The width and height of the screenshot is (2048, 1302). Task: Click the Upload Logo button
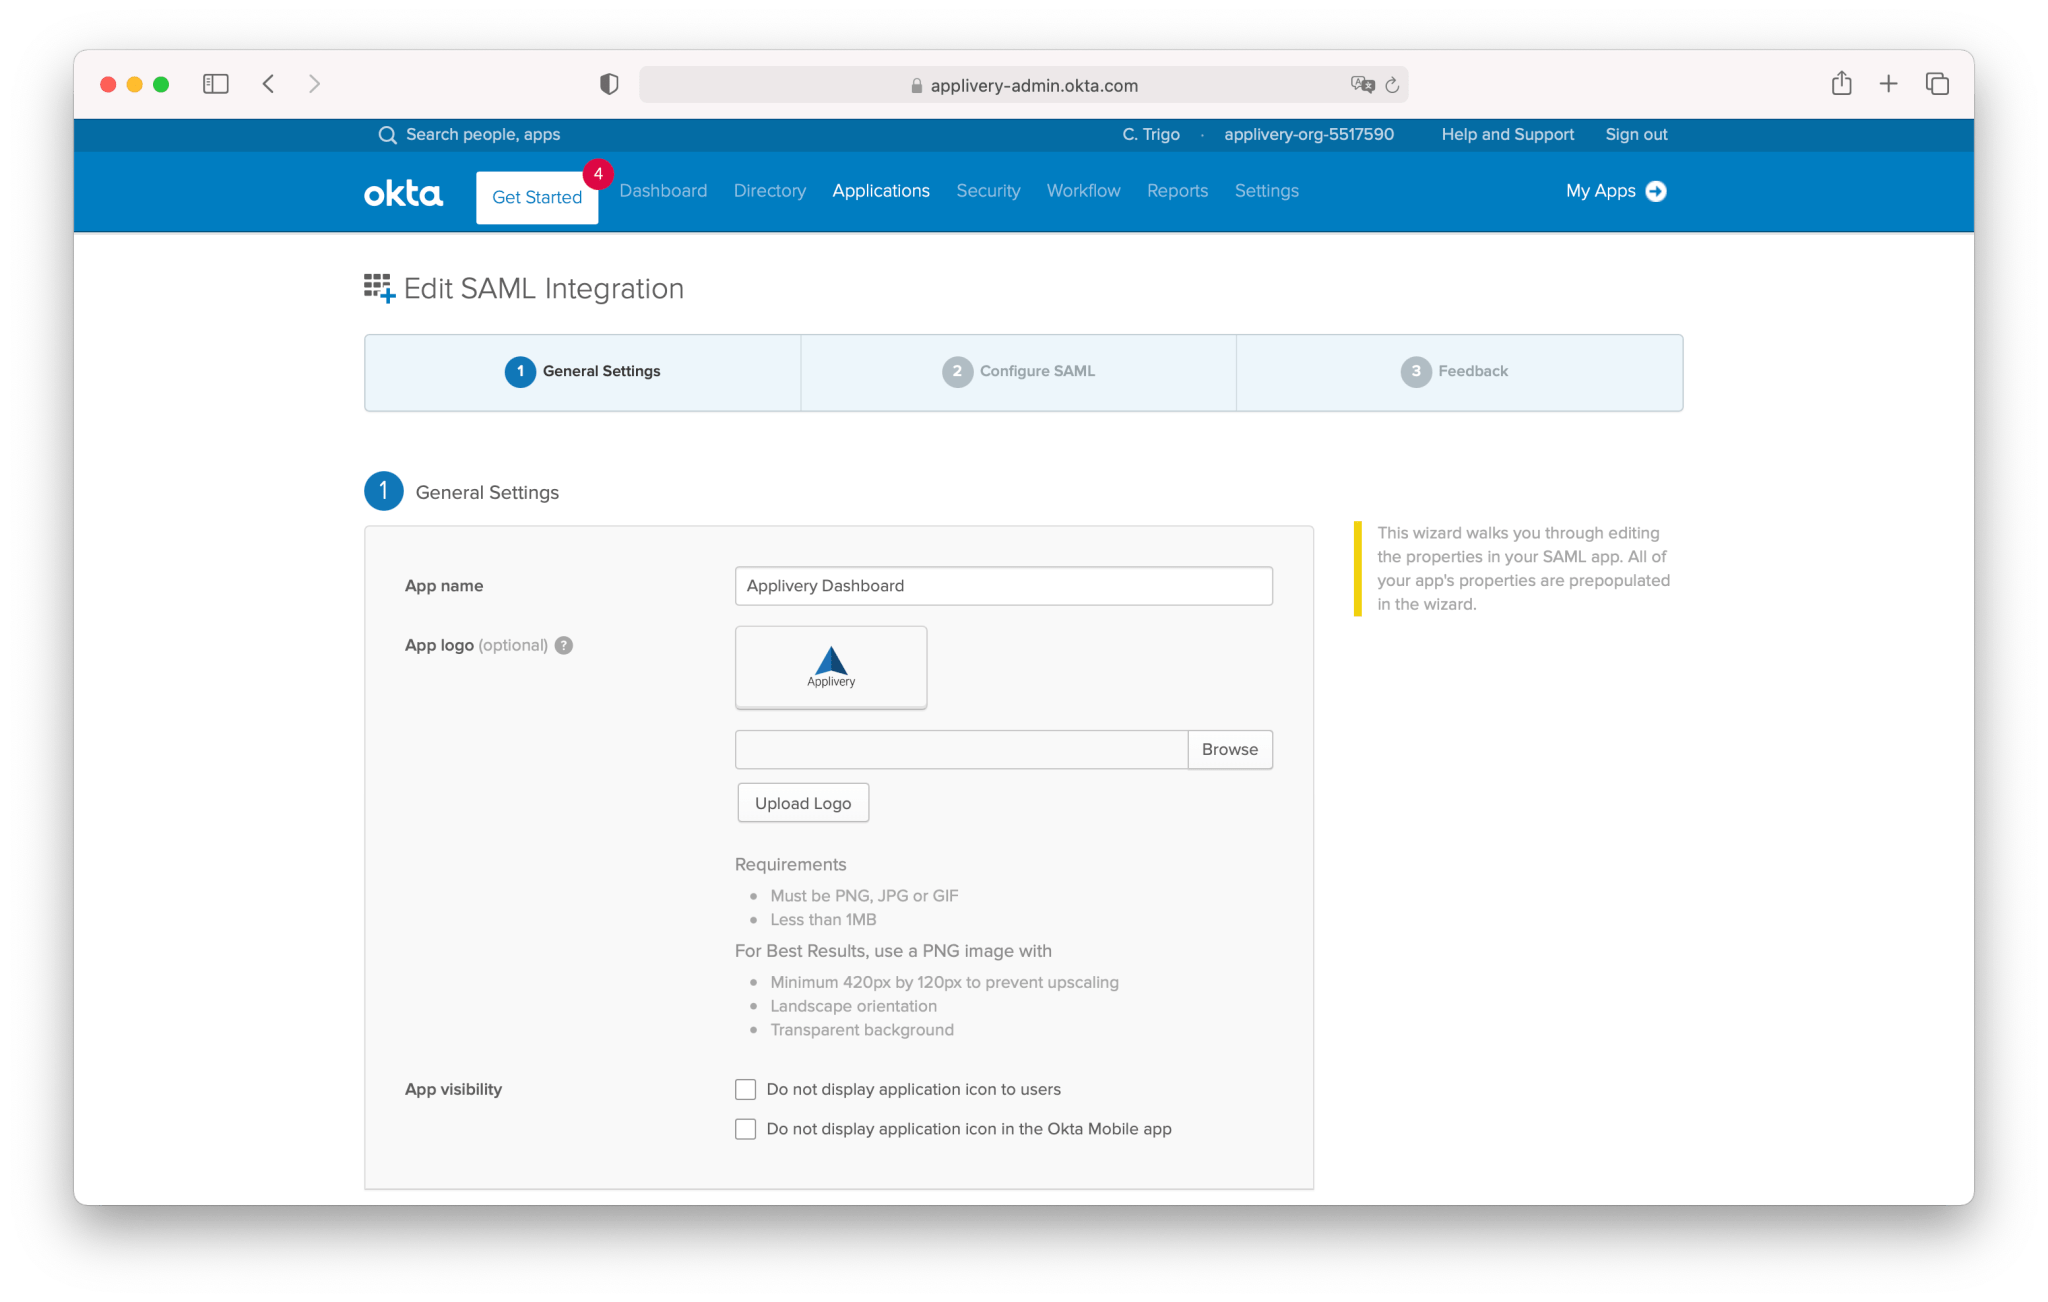coord(802,802)
